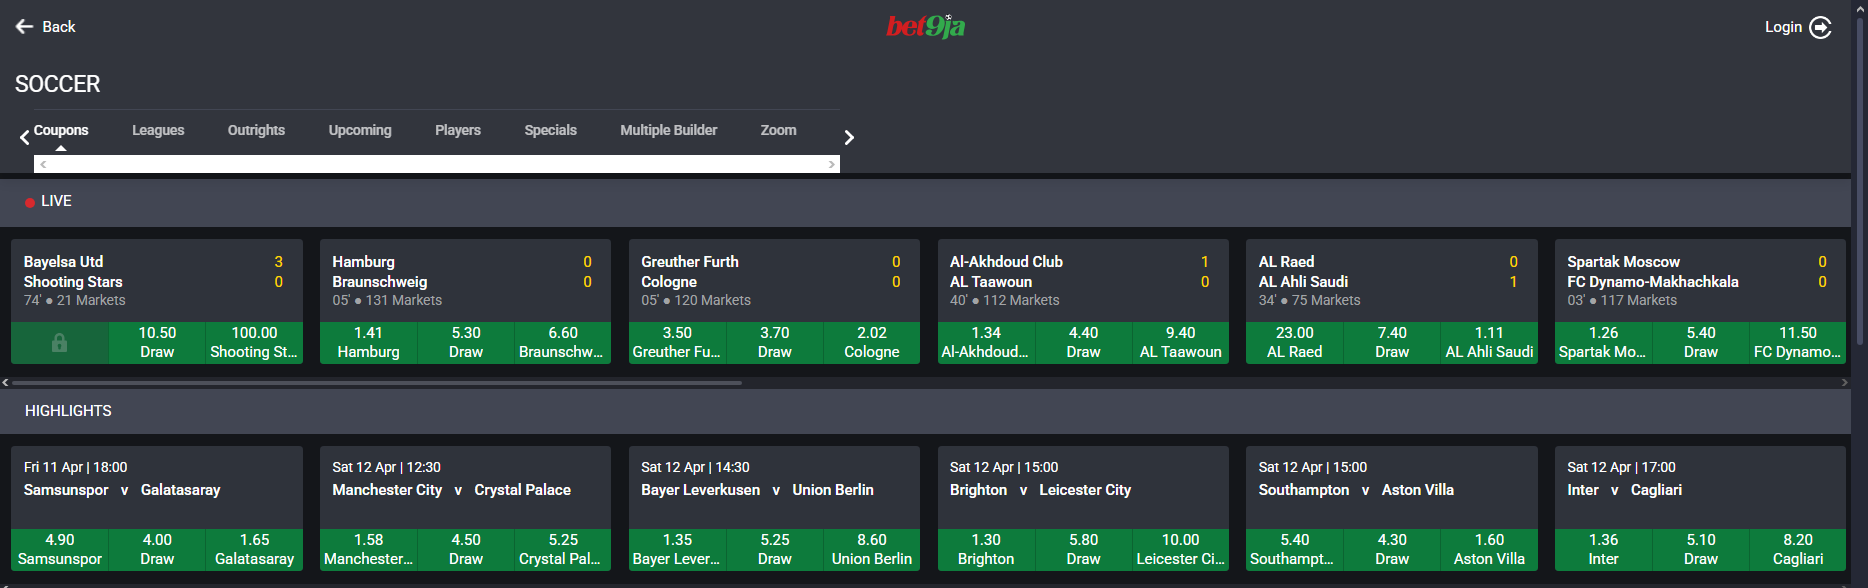Bet on Southampton at 5.40
Screen dimensions: 1868x588
1295,550
